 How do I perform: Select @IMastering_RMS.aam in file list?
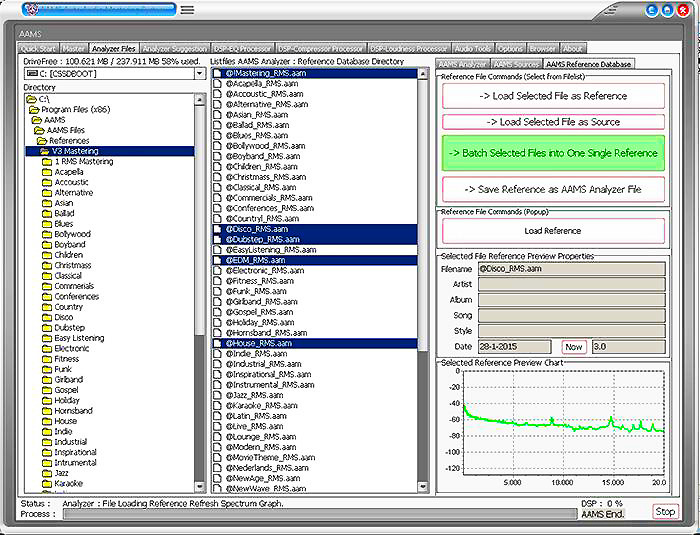click(x=315, y=73)
